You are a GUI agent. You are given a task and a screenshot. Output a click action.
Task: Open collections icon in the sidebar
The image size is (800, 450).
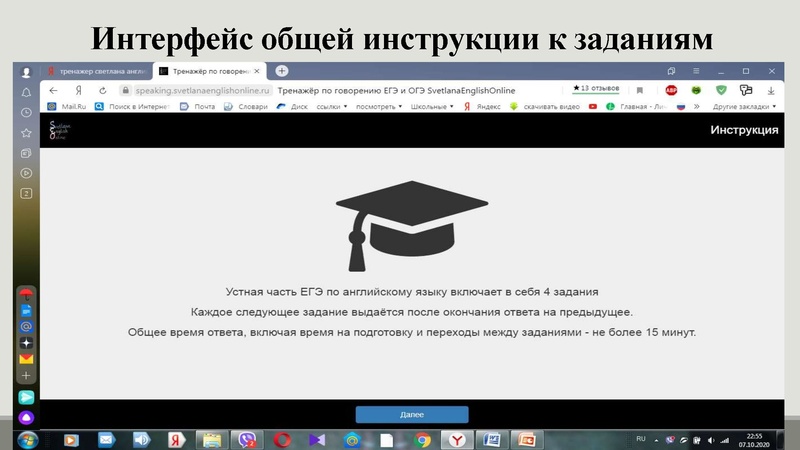pos(26,153)
